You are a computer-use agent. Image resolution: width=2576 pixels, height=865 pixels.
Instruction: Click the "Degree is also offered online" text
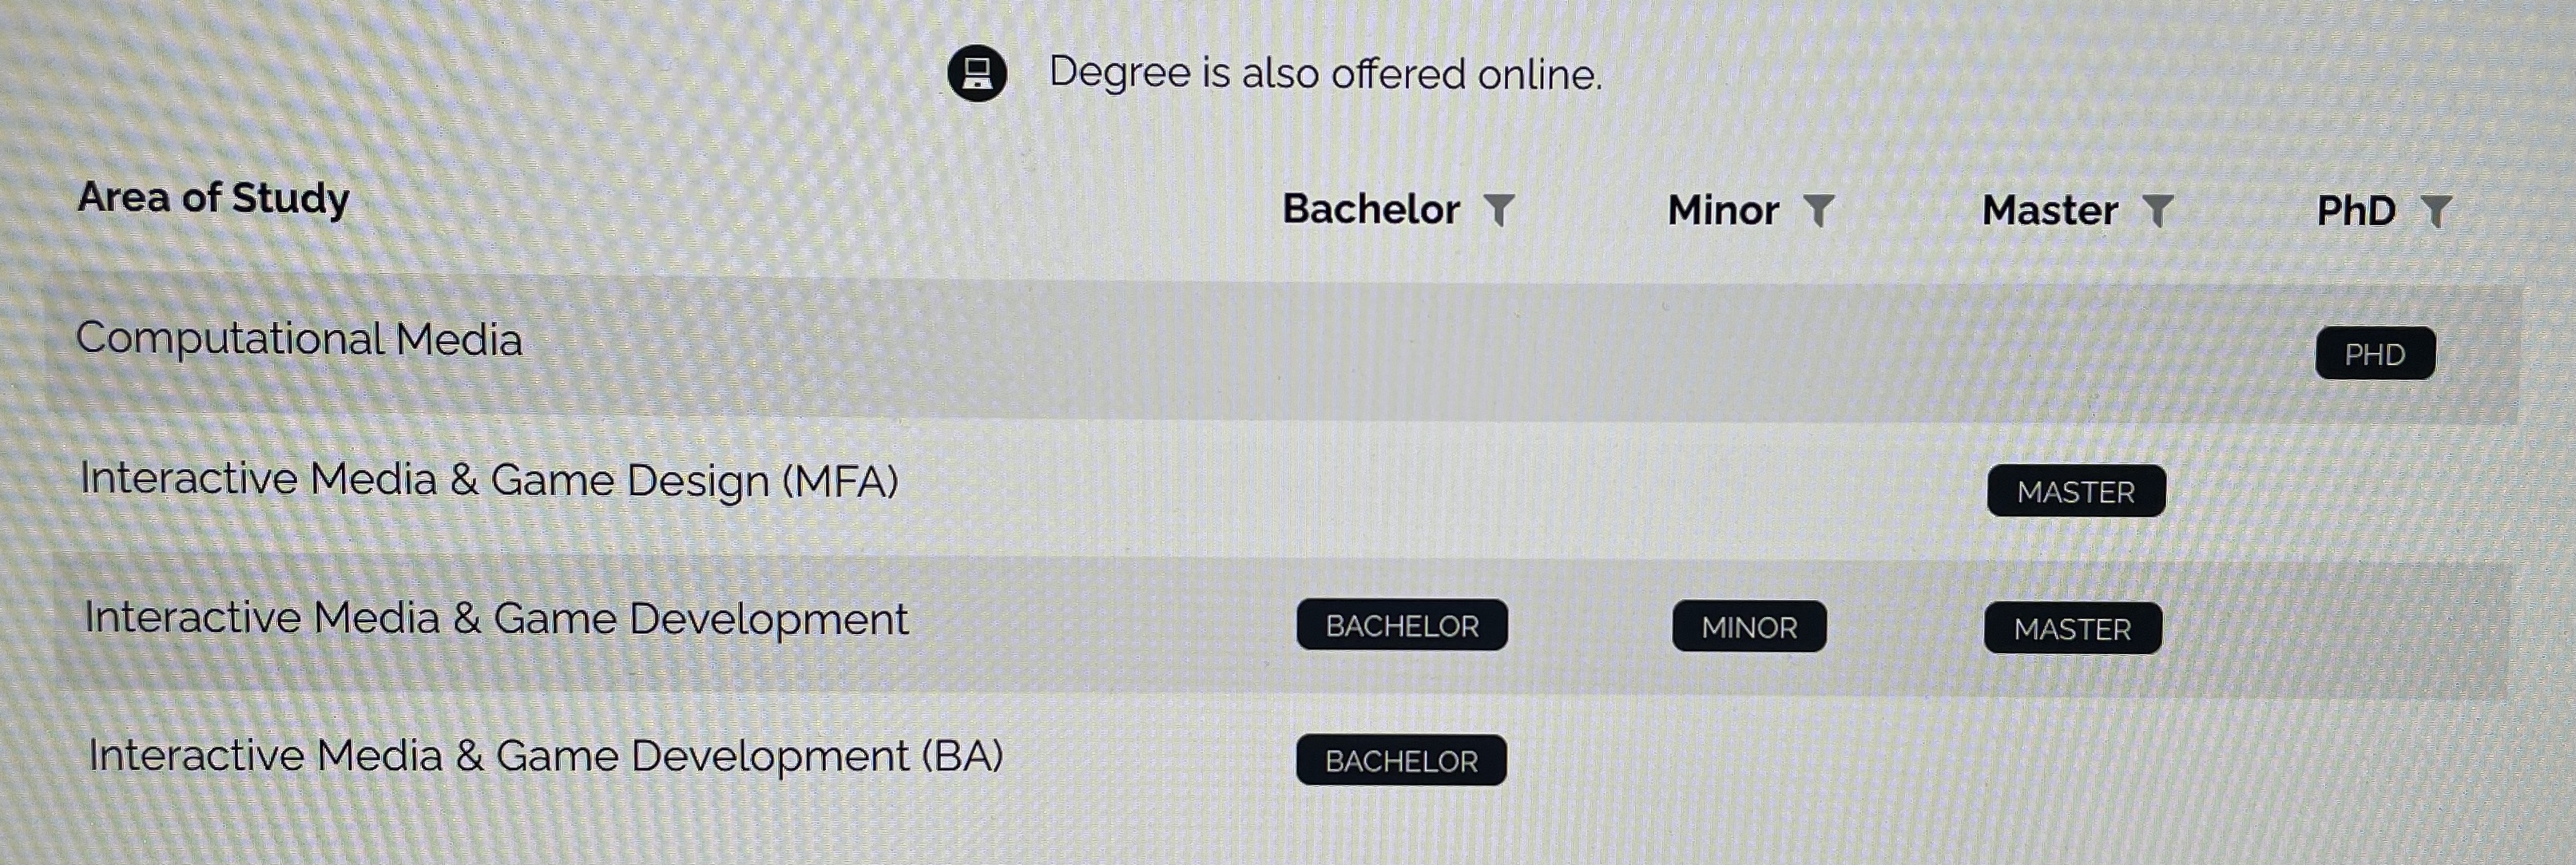[x=1325, y=74]
